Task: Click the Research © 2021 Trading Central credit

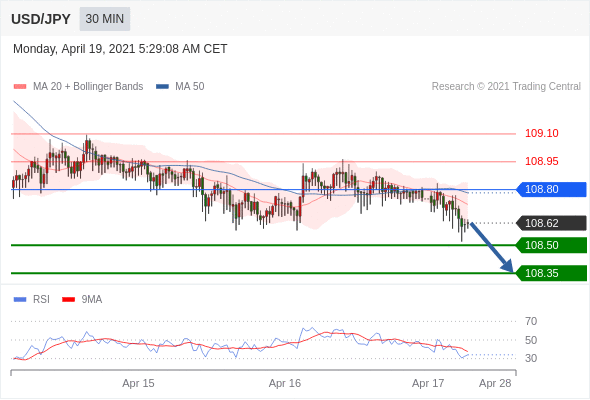Action: [506, 87]
